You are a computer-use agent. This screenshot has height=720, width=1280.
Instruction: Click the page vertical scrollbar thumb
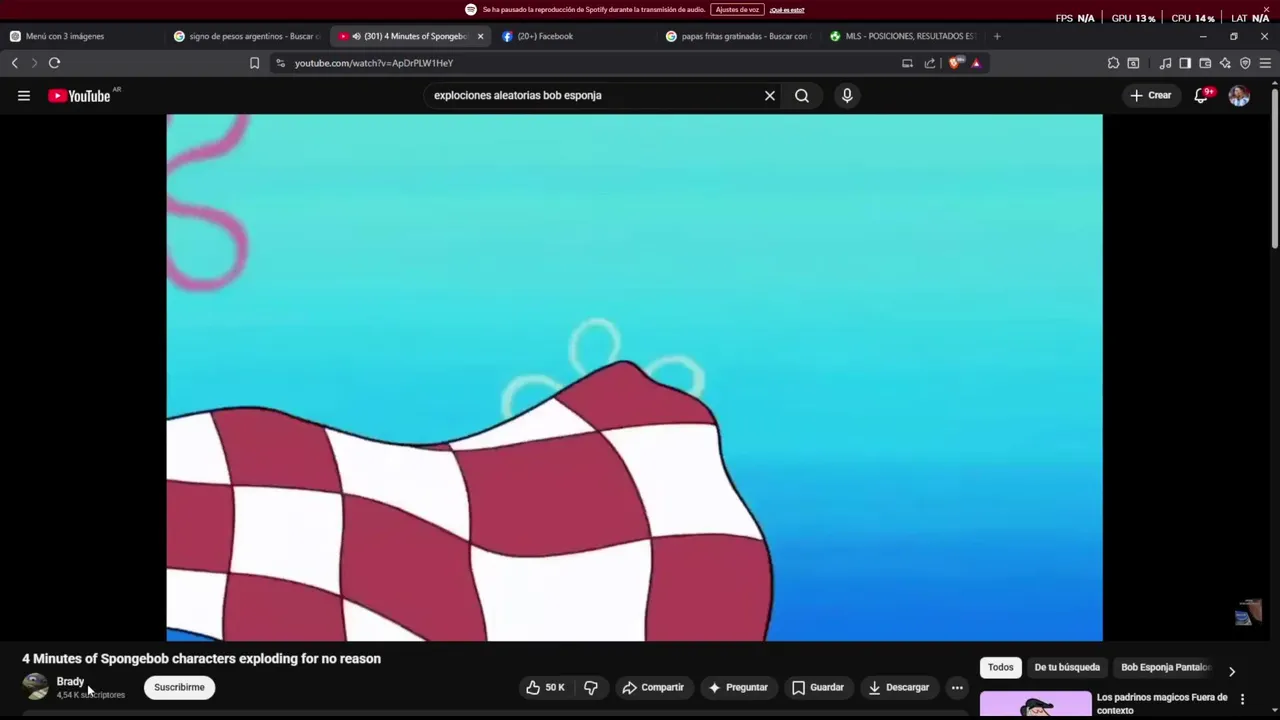1275,170
